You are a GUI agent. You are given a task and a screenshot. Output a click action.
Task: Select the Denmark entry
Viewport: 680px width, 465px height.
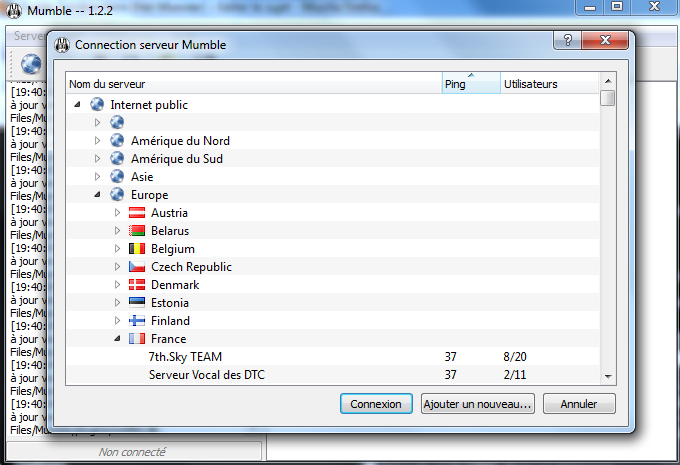pyautogui.click(x=333, y=285)
